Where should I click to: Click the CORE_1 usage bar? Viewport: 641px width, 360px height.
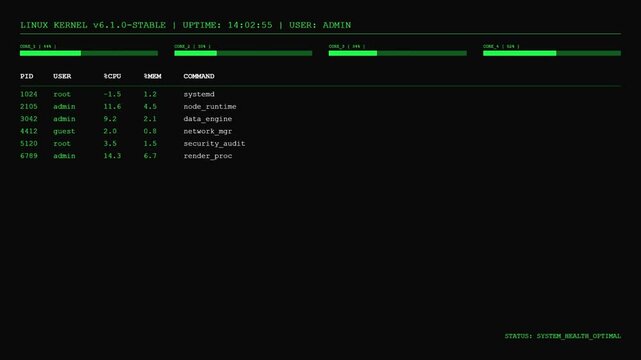(x=89, y=53)
